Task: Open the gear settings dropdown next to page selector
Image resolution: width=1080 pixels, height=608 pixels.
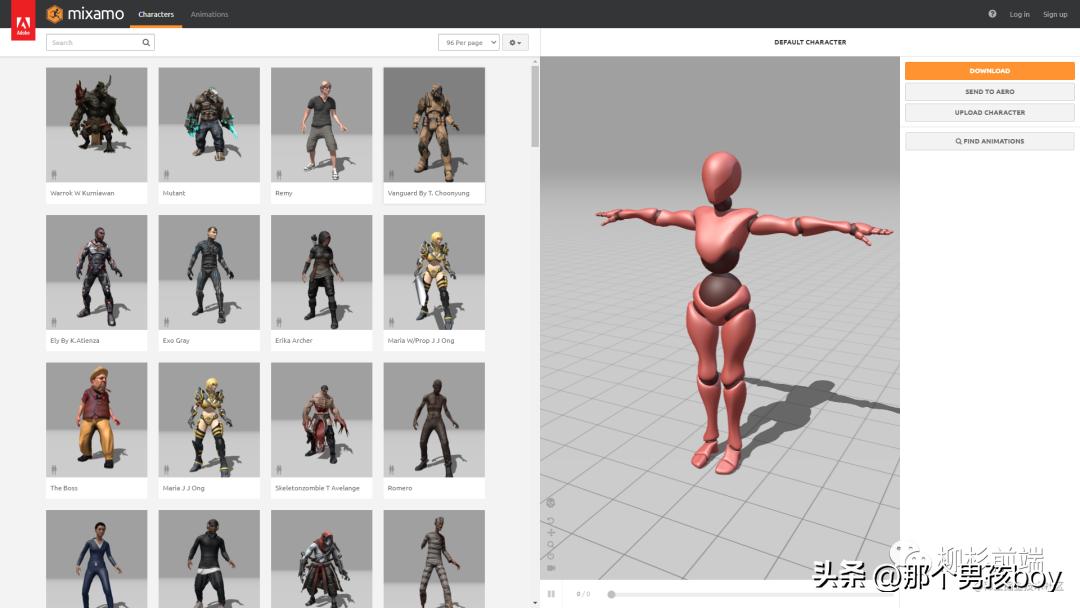Action: coord(514,42)
